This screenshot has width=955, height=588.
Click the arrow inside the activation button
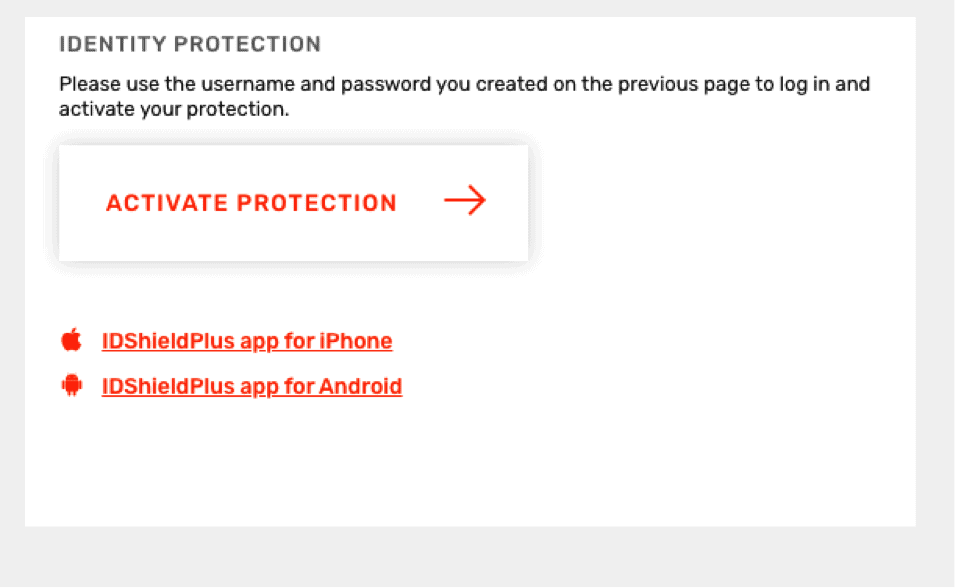(x=464, y=201)
